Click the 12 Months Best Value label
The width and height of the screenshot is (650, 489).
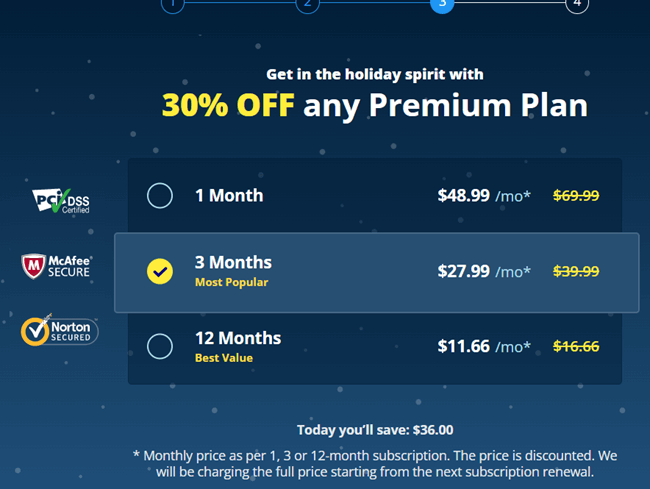coord(237,346)
